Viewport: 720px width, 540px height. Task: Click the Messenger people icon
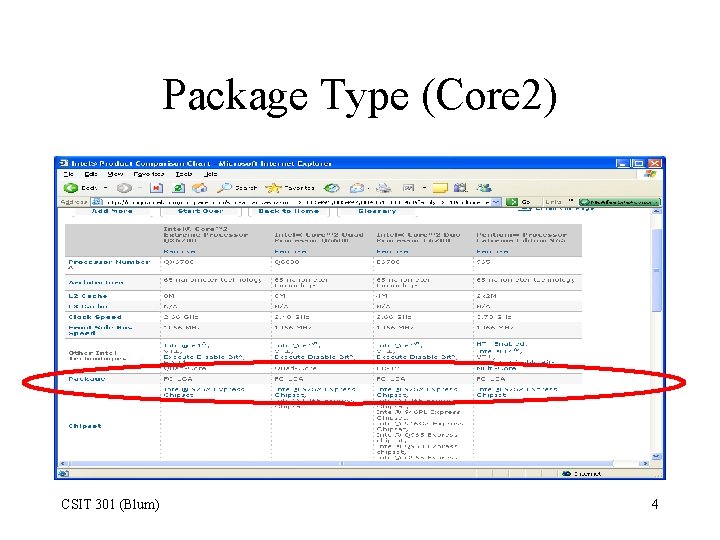(484, 188)
